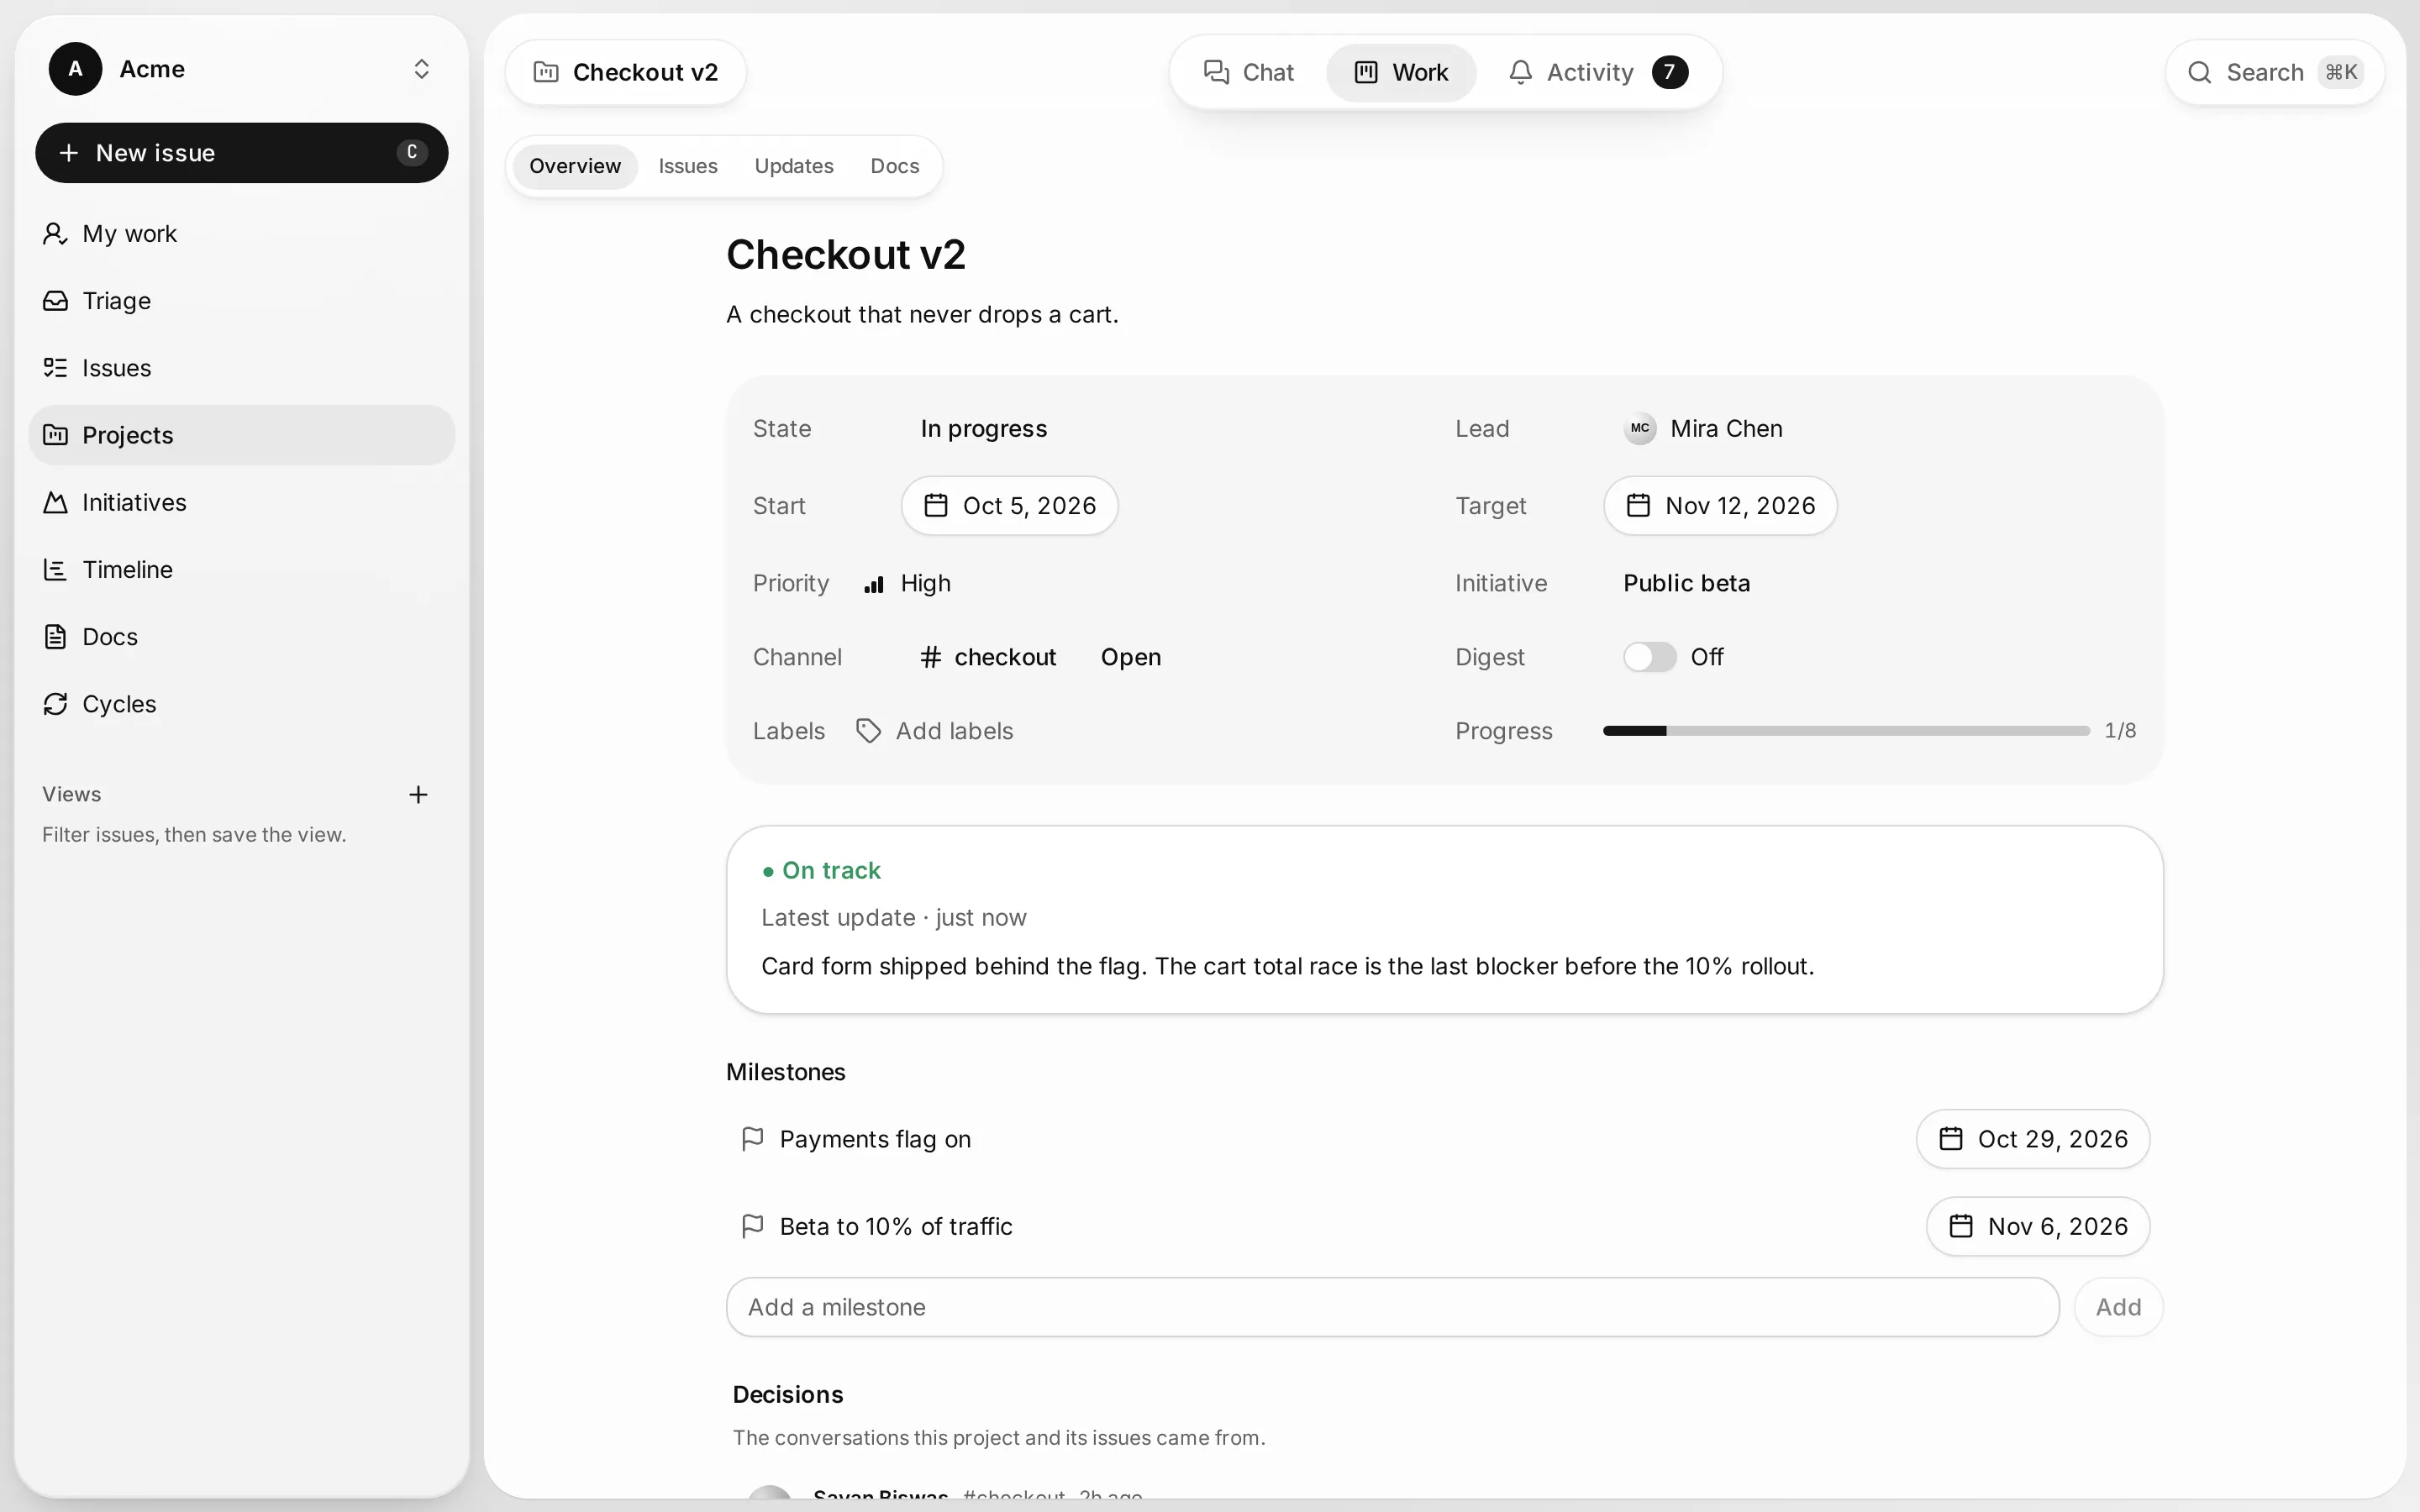The image size is (2420, 1512).
Task: Change the lead Mira Chen
Action: tap(1704, 429)
